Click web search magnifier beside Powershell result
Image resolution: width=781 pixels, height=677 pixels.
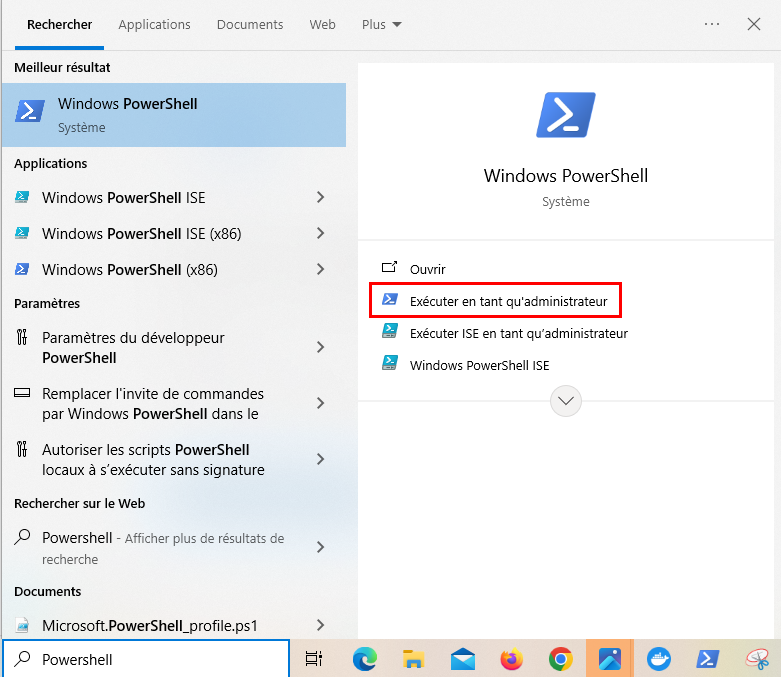(x=22, y=537)
